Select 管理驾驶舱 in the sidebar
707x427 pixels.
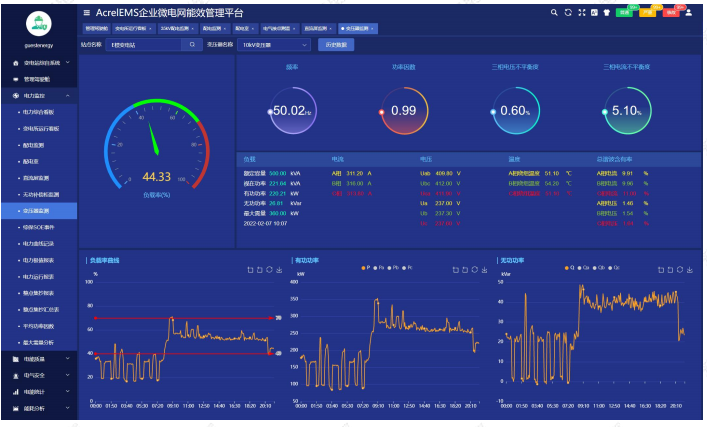click(x=39, y=79)
